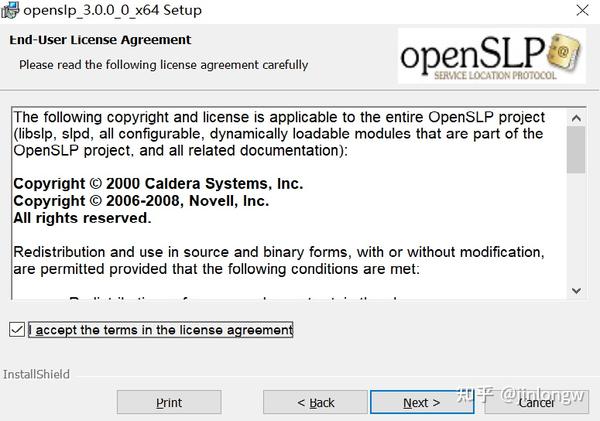Click the InstallShield label

click(36, 374)
